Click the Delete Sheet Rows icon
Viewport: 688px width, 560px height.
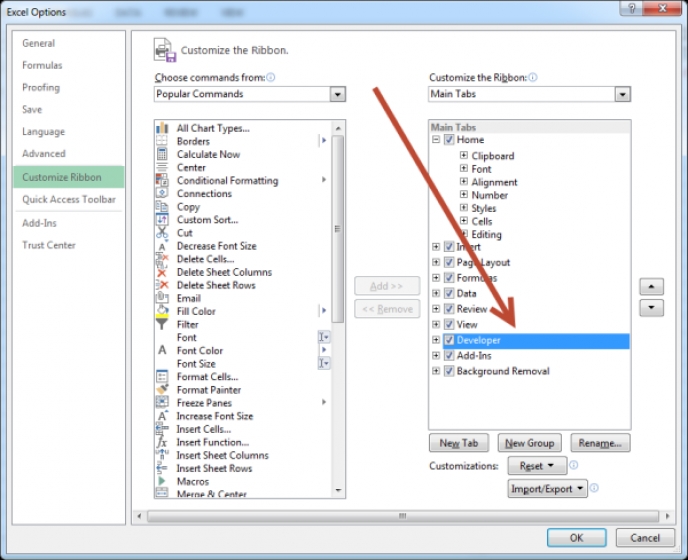pyautogui.click(x=162, y=285)
